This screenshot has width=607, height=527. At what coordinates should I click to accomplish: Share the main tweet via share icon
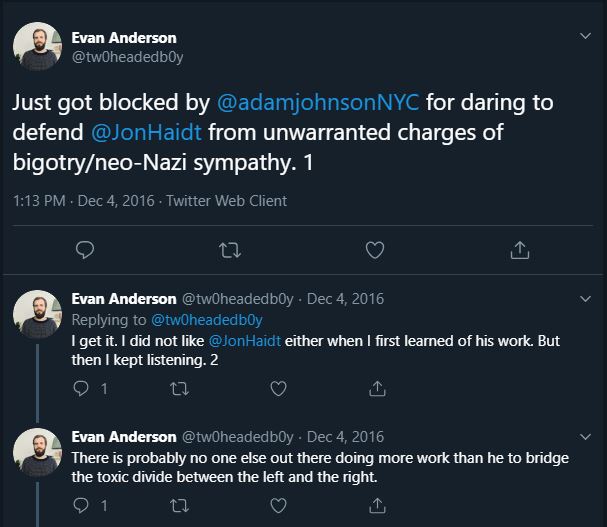tap(520, 250)
